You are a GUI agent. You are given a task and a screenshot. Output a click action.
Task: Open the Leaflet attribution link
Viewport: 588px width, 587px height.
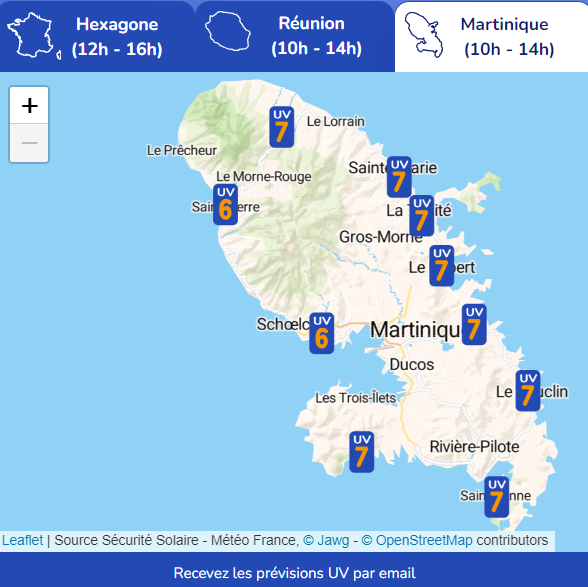pos(22,540)
